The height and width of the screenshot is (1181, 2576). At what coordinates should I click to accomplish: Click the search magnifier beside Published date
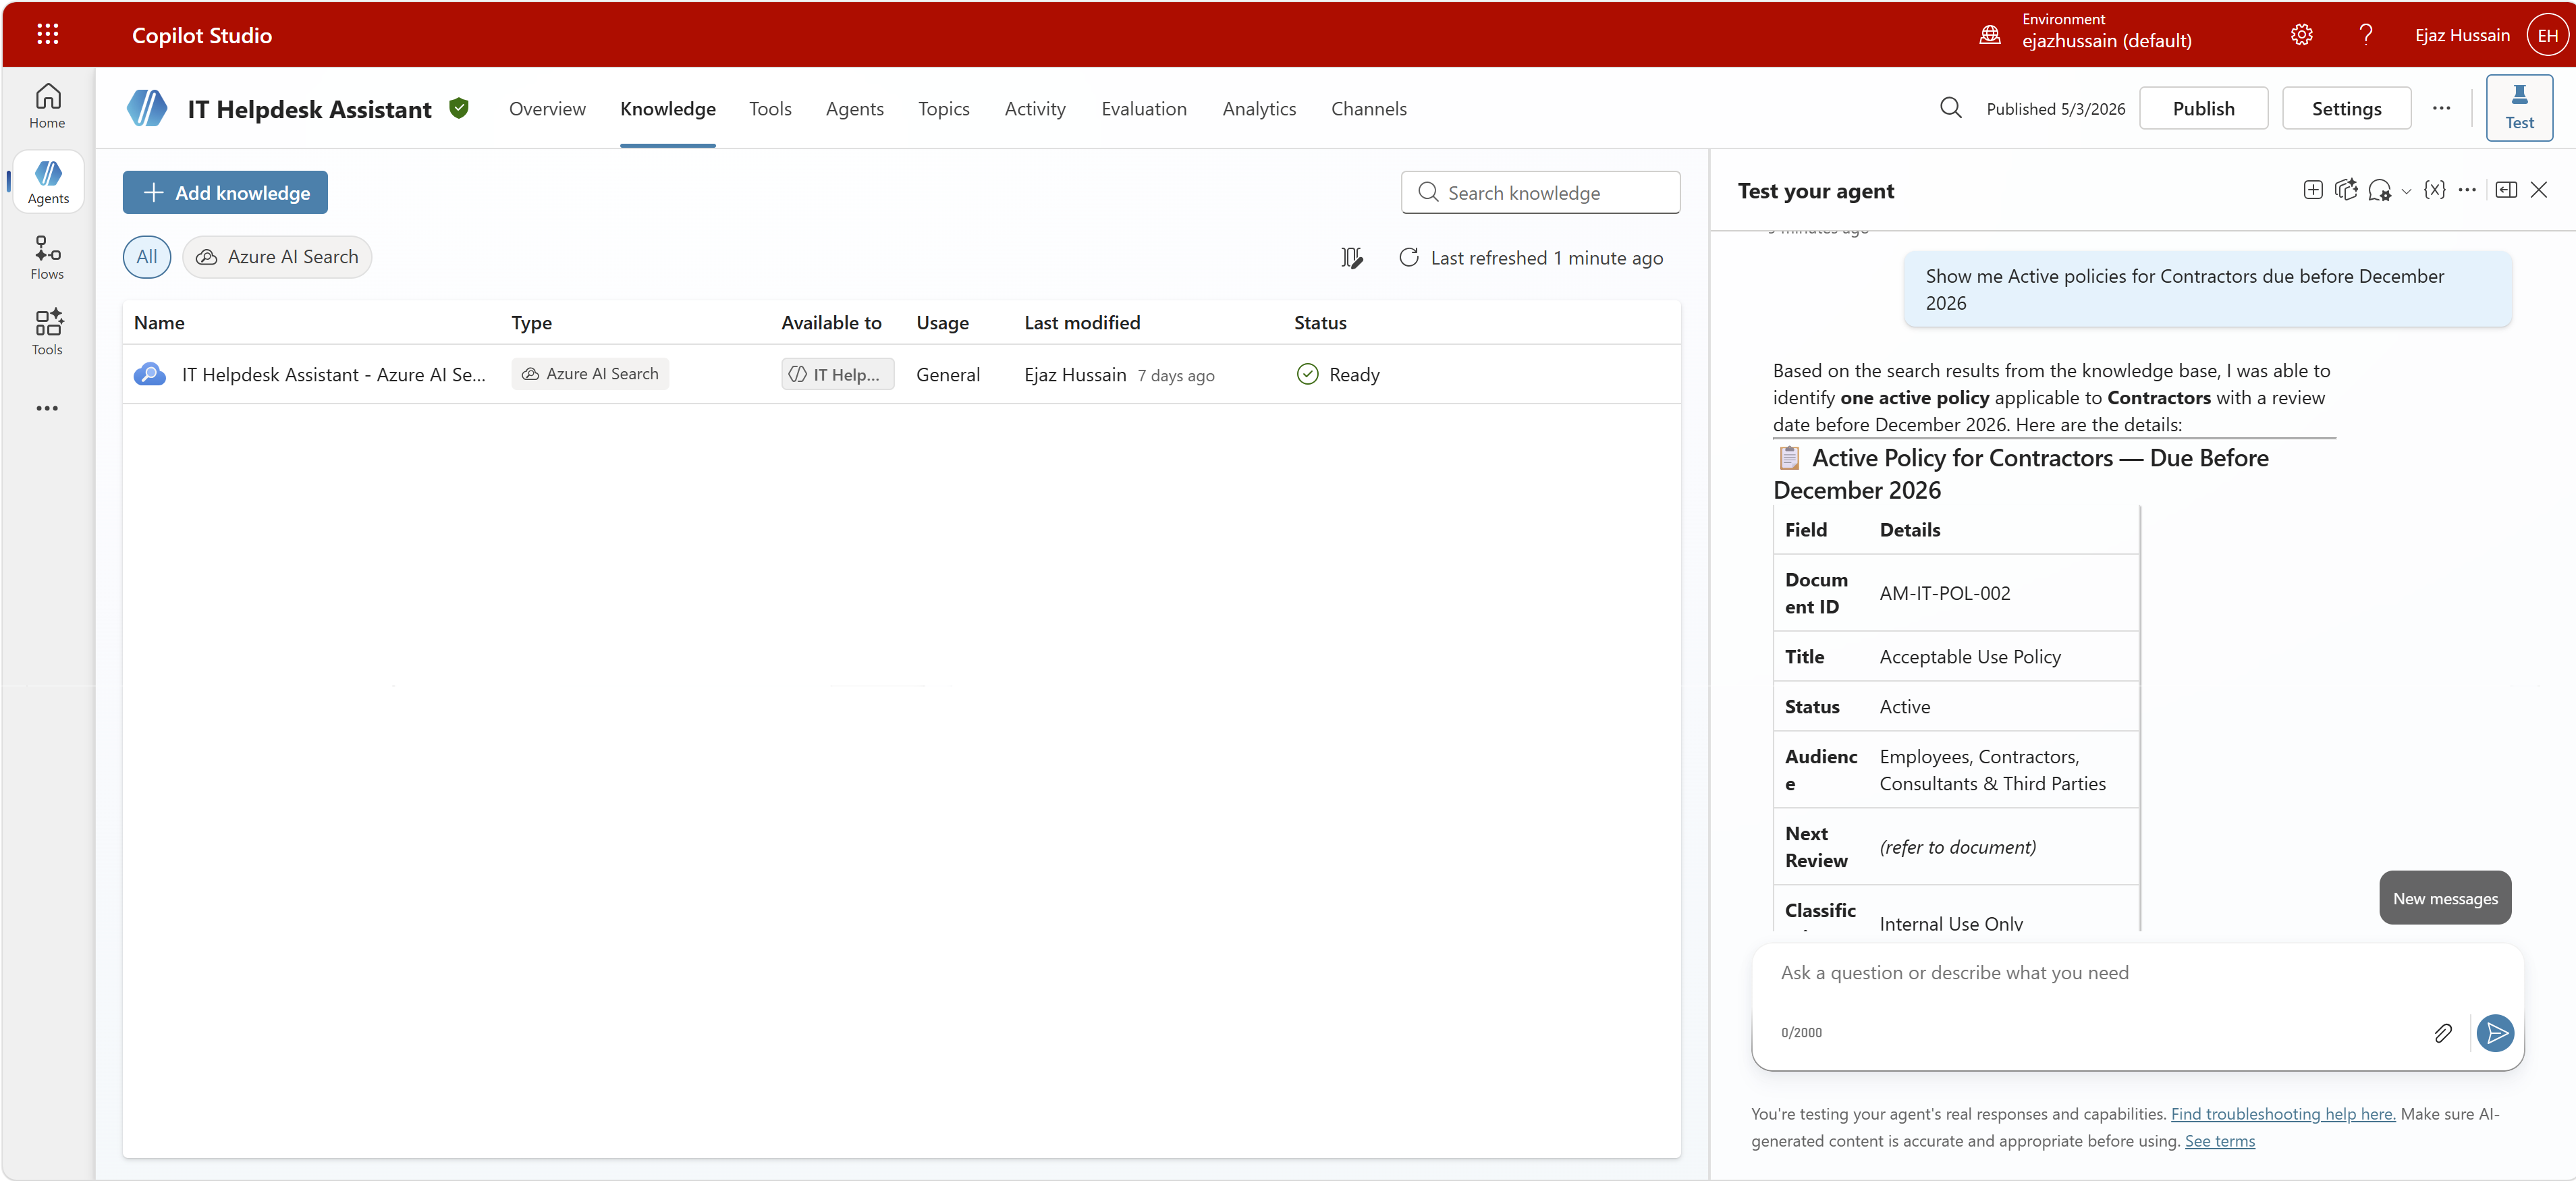click(1950, 108)
